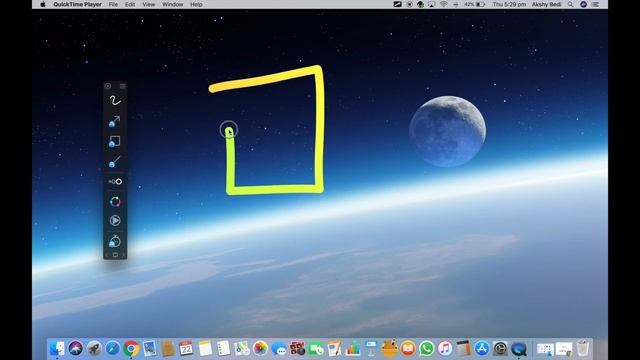Click the screen recording status icon
Image resolution: width=640 pixels, height=360 pixels.
click(409, 4)
